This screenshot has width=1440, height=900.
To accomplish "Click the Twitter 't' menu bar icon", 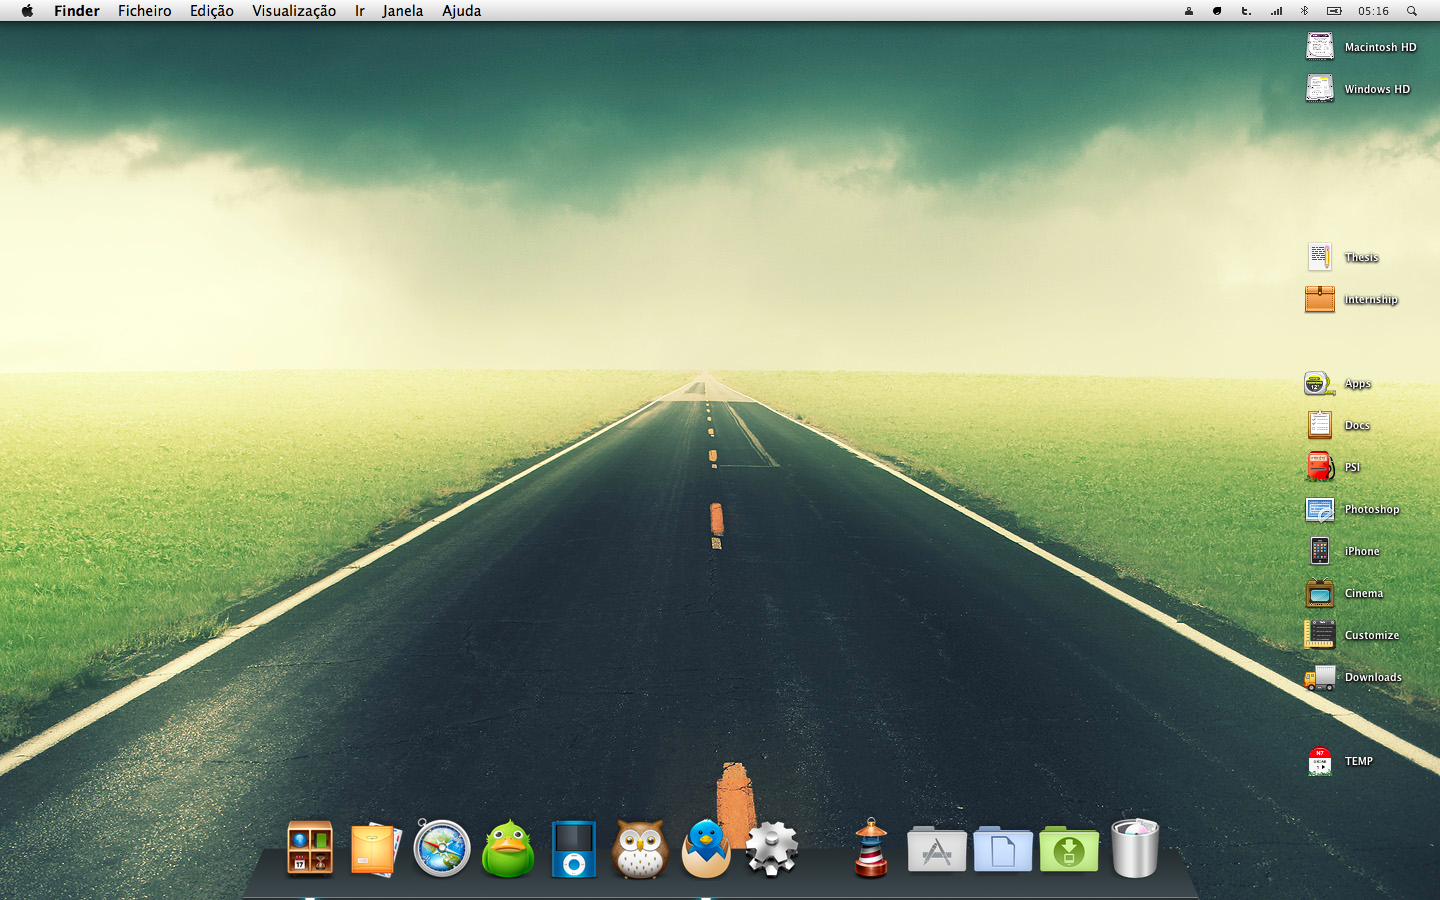I will tap(1246, 11).
